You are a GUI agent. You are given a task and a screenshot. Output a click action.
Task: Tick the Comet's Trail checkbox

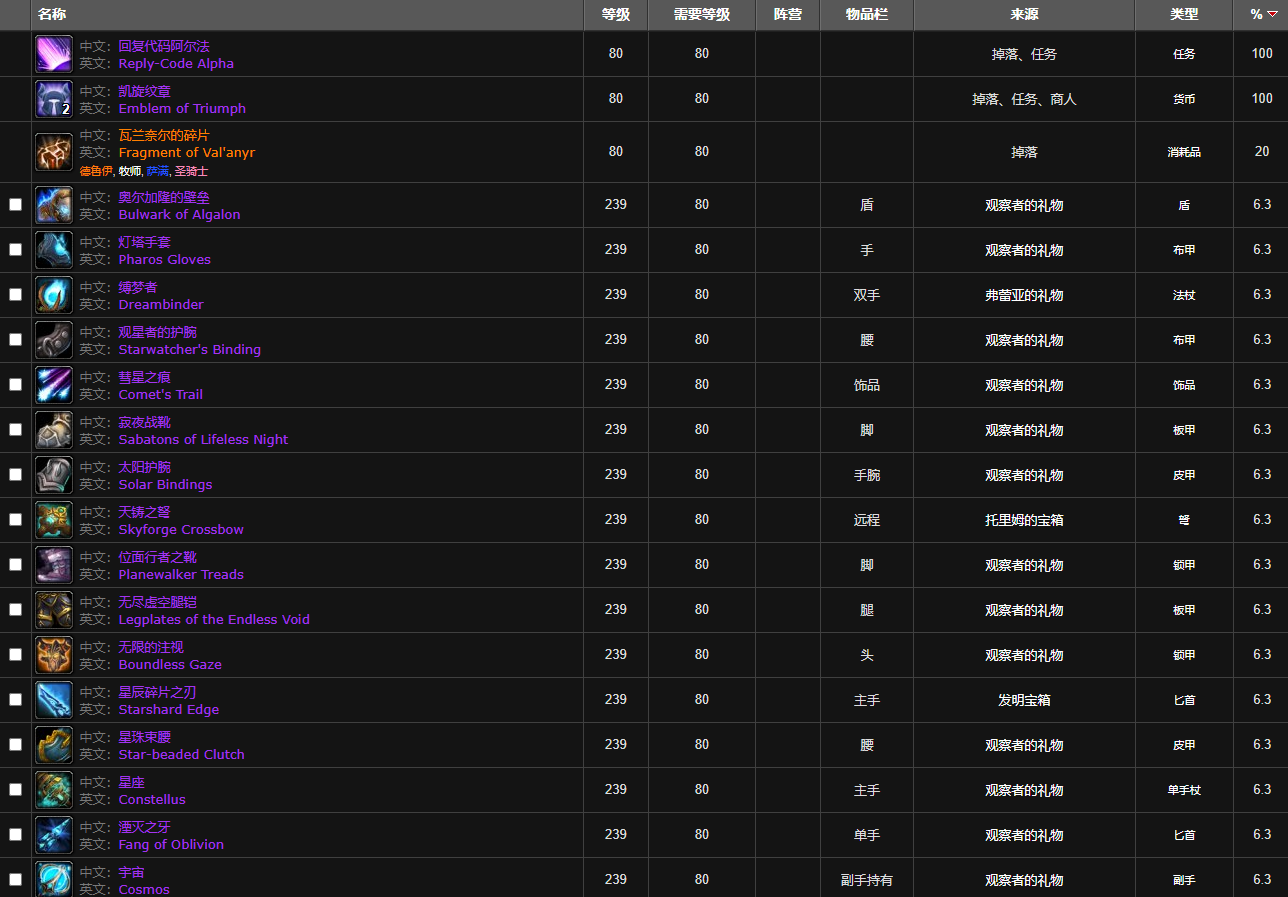(x=15, y=384)
